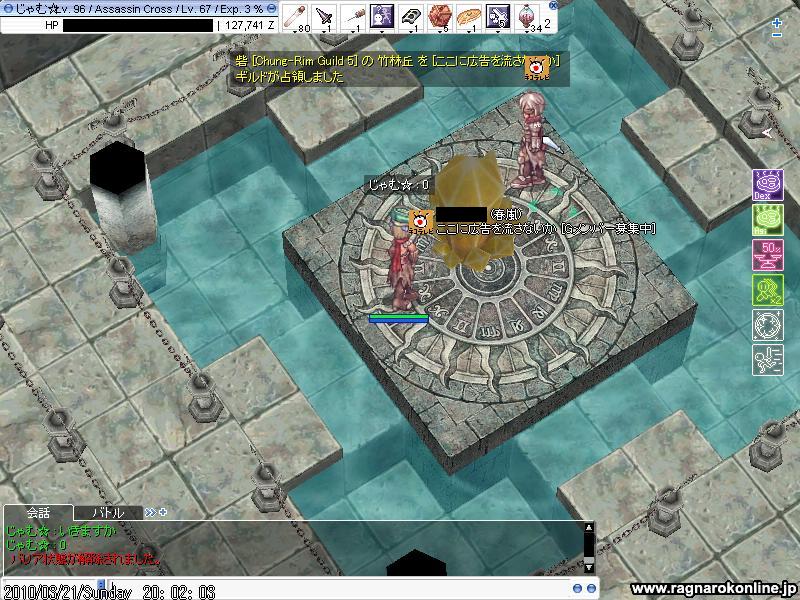Click the Dex food buff icon

click(768, 185)
